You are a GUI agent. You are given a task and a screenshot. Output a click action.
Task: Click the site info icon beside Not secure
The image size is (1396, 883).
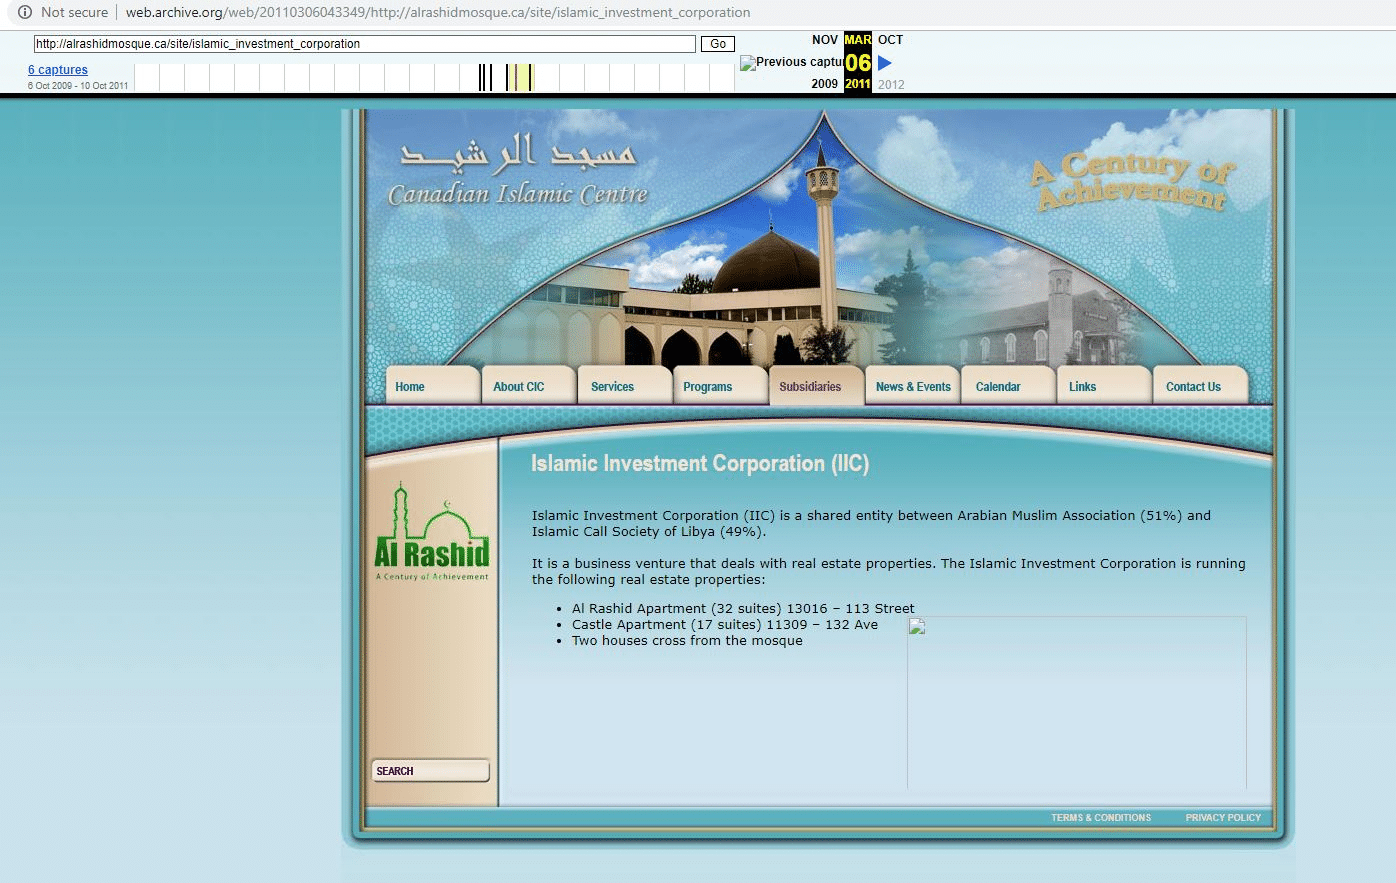[x=25, y=12]
